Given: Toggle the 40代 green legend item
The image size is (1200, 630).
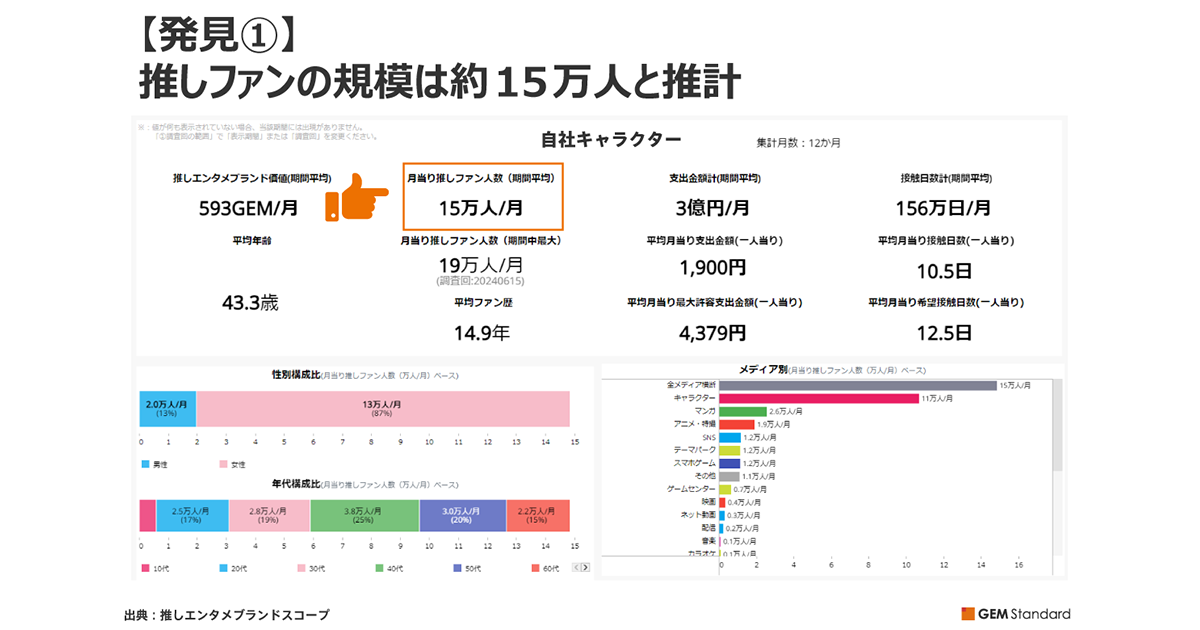Looking at the screenshot, I should coord(380,568).
